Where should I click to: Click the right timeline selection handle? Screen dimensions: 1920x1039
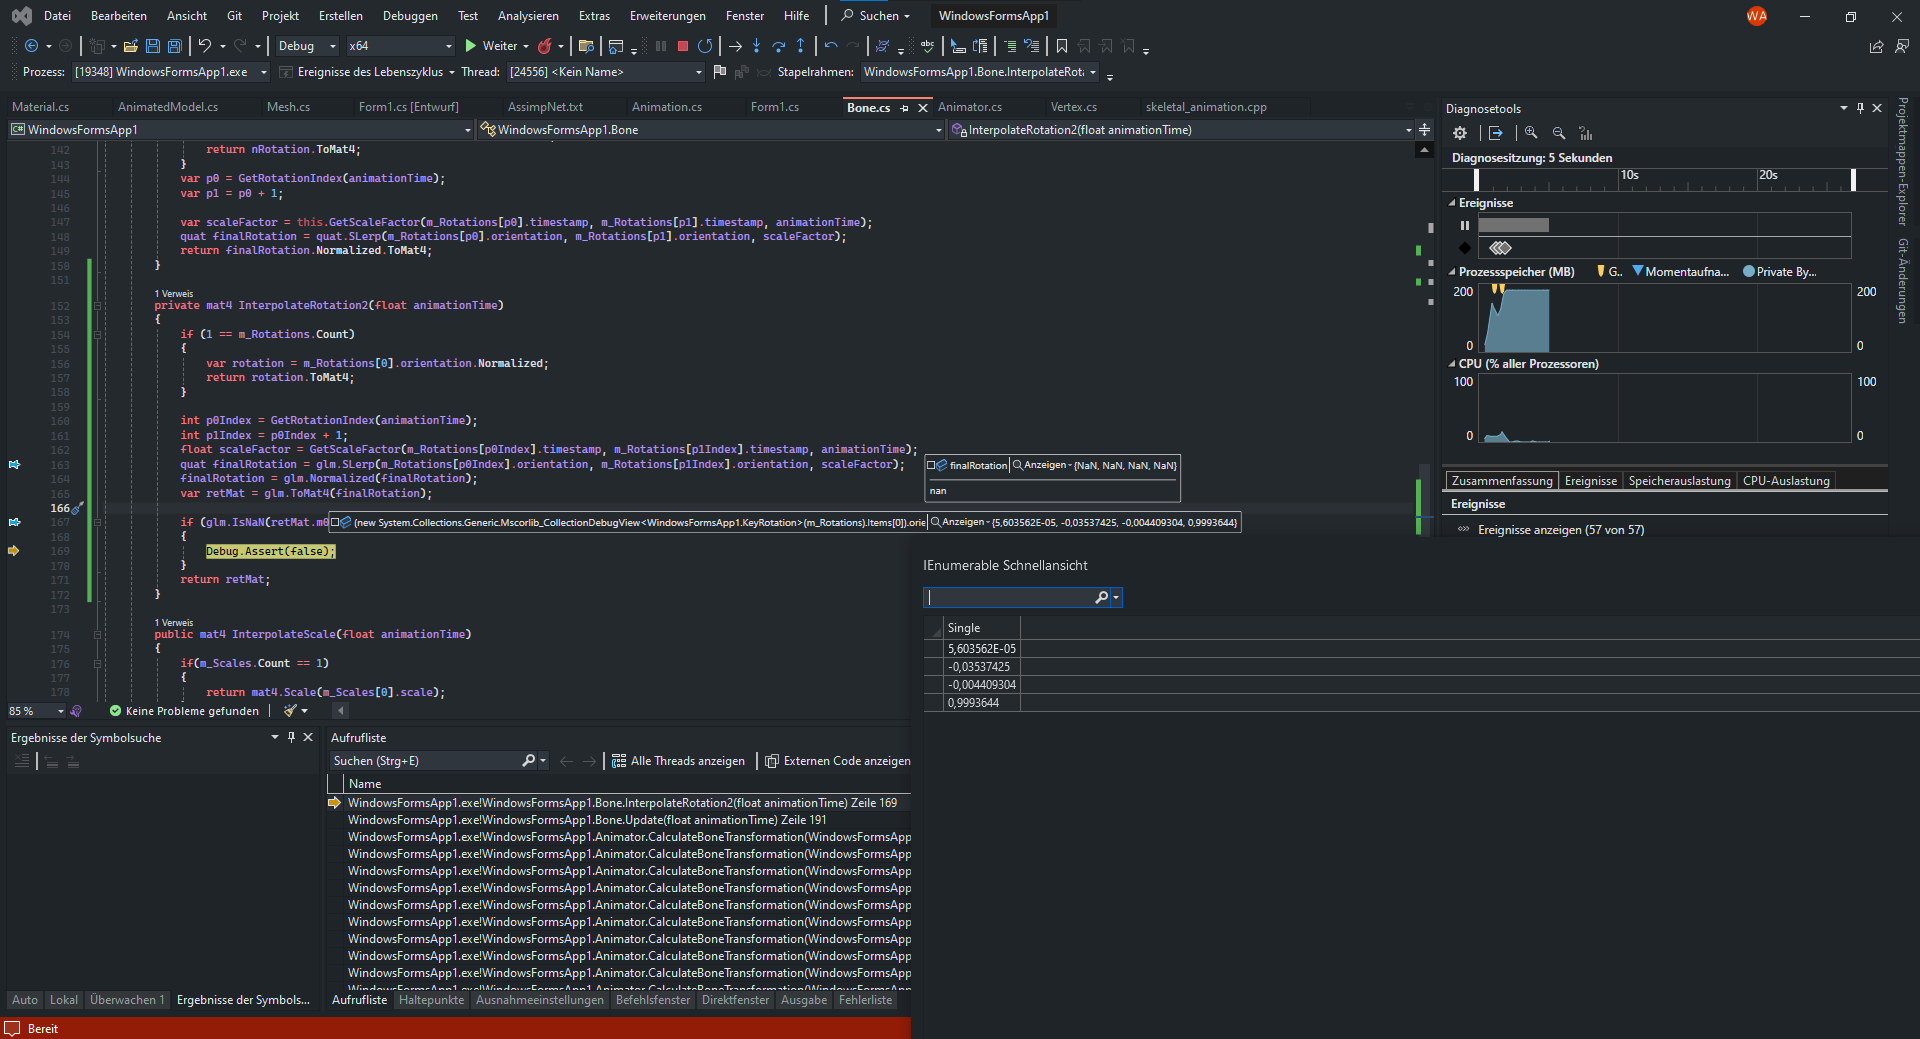pyautogui.click(x=1853, y=179)
